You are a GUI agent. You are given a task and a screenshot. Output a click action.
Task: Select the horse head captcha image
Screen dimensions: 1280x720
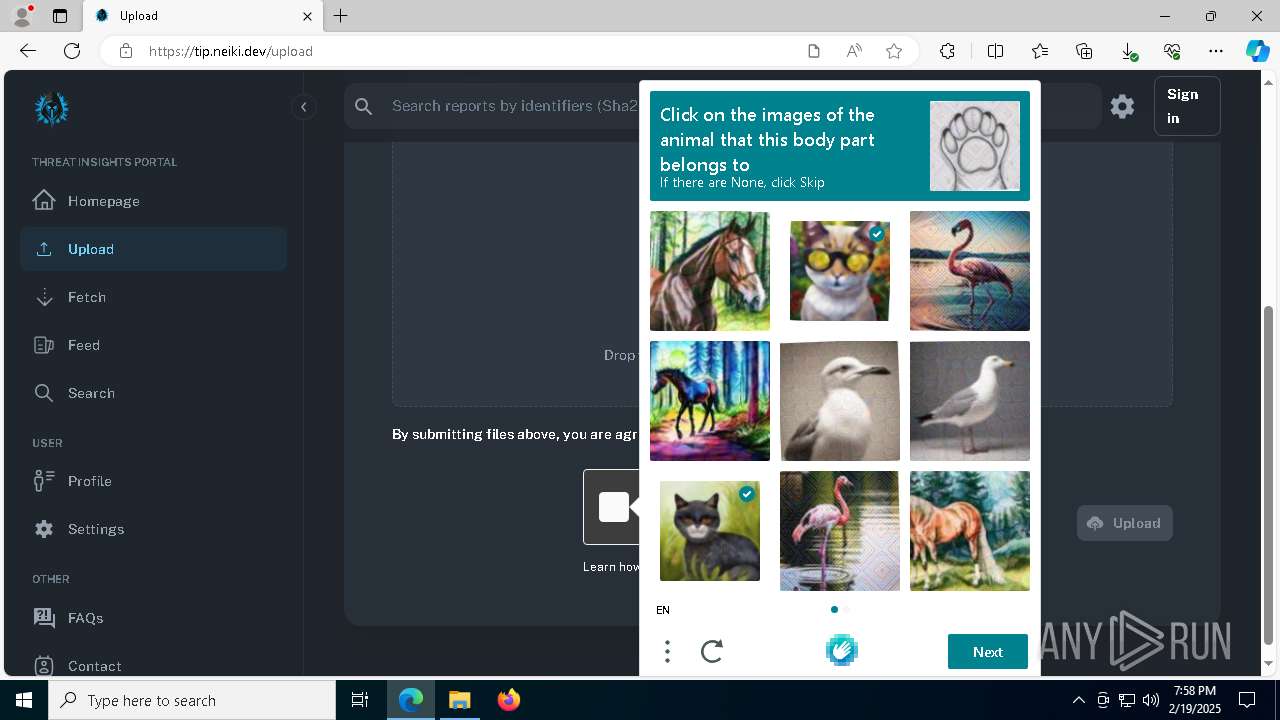(x=710, y=271)
